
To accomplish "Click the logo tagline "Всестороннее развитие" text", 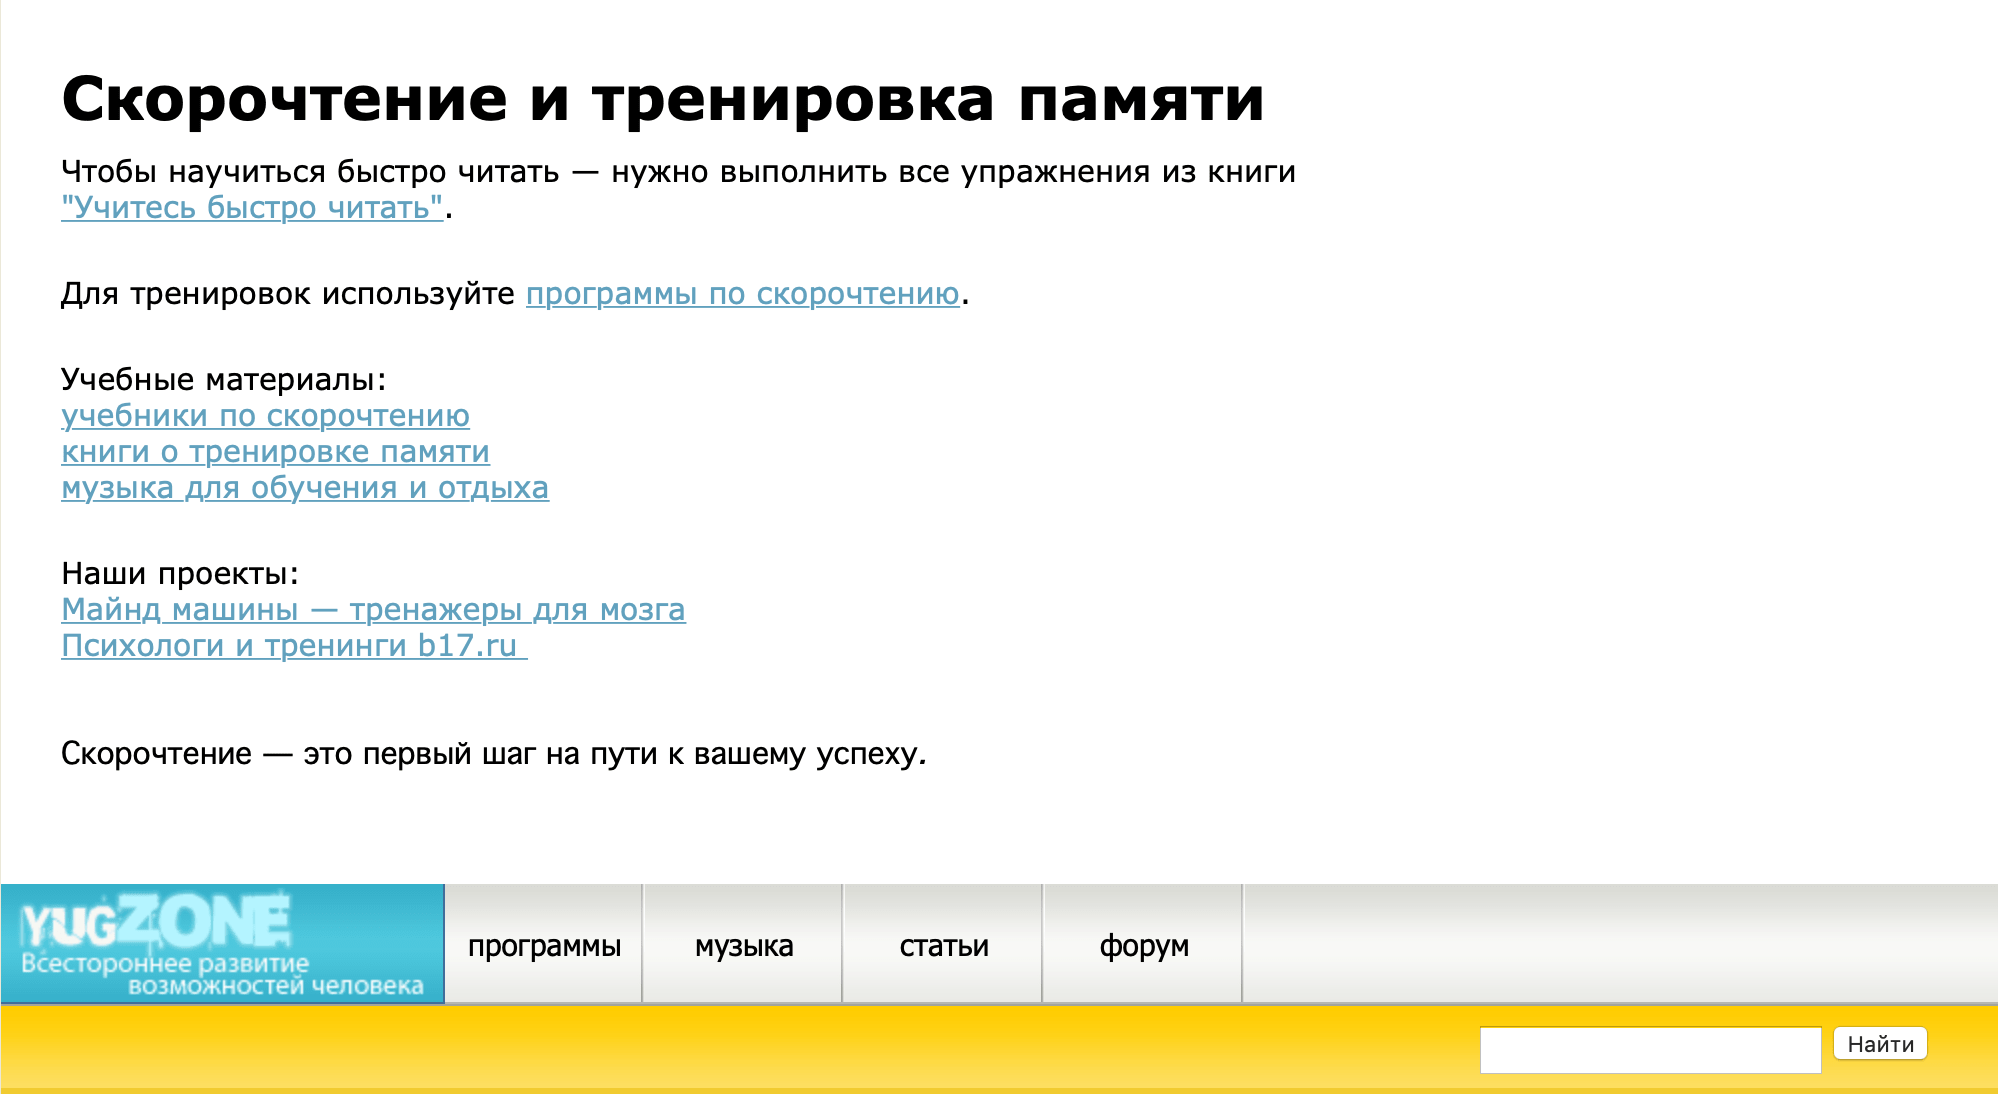I will 165,964.
